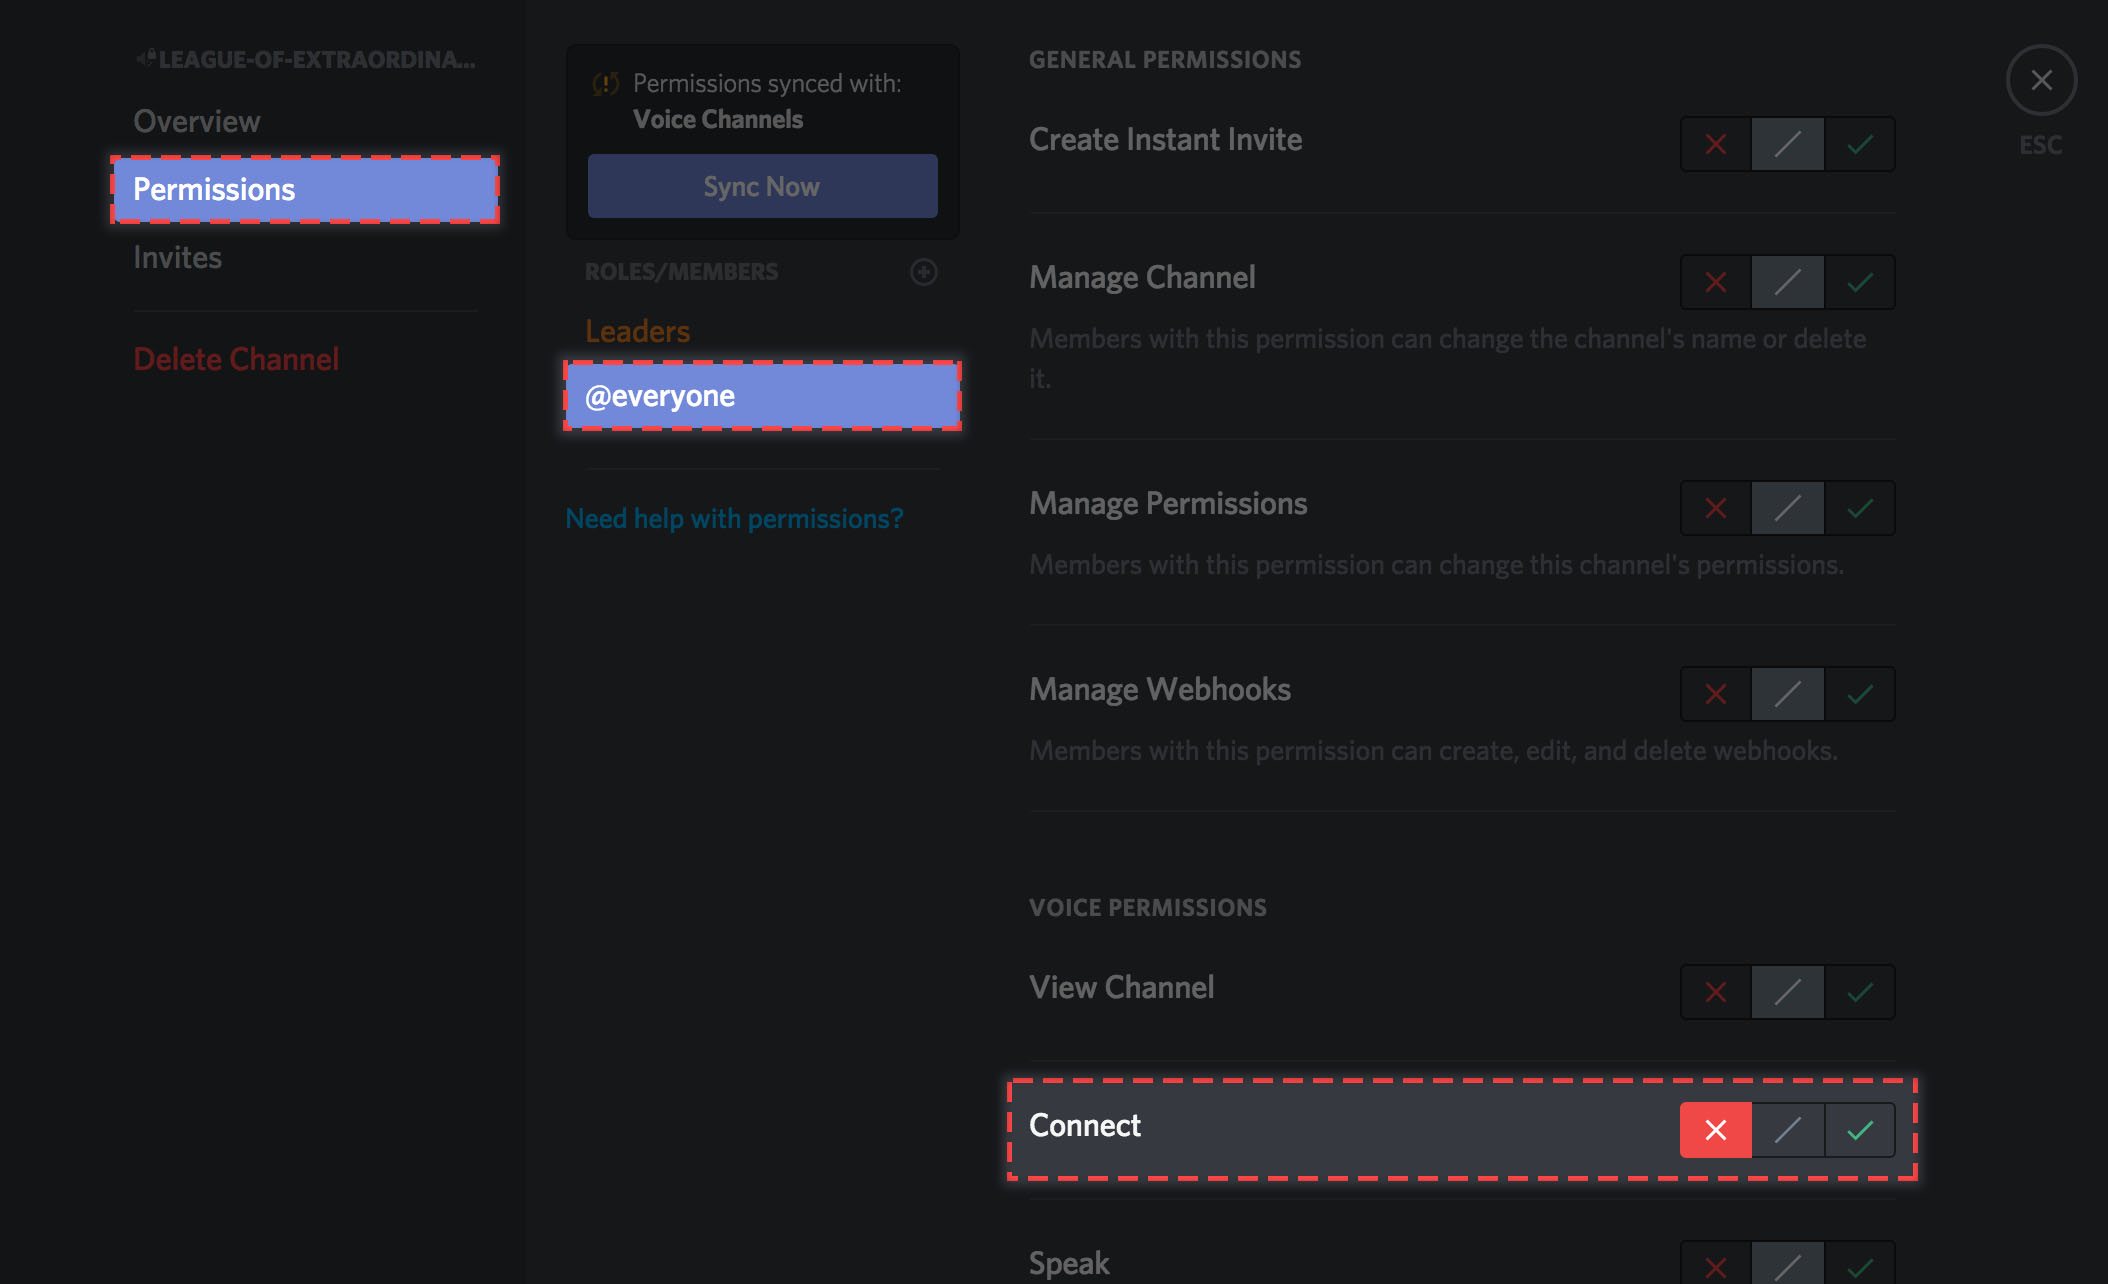The image size is (2108, 1284).
Task: Click Sync Now to sync permissions
Action: [x=760, y=185]
